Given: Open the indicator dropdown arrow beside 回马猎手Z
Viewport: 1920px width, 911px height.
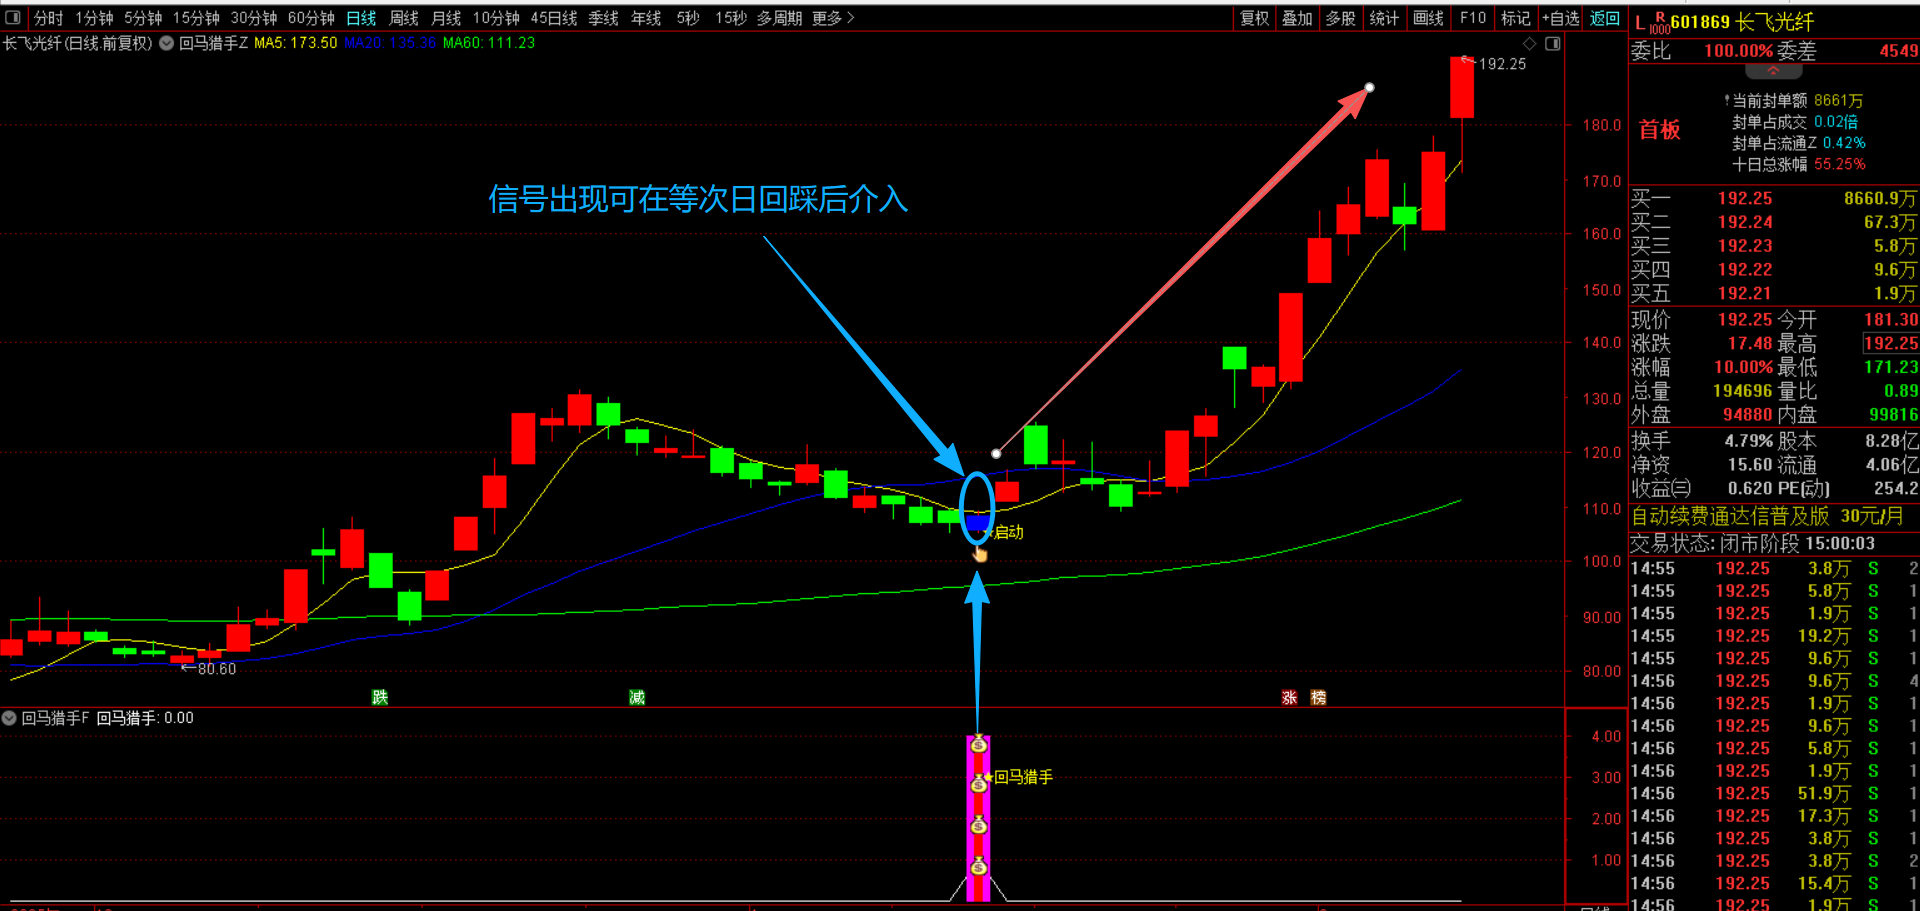Looking at the screenshot, I should (167, 43).
